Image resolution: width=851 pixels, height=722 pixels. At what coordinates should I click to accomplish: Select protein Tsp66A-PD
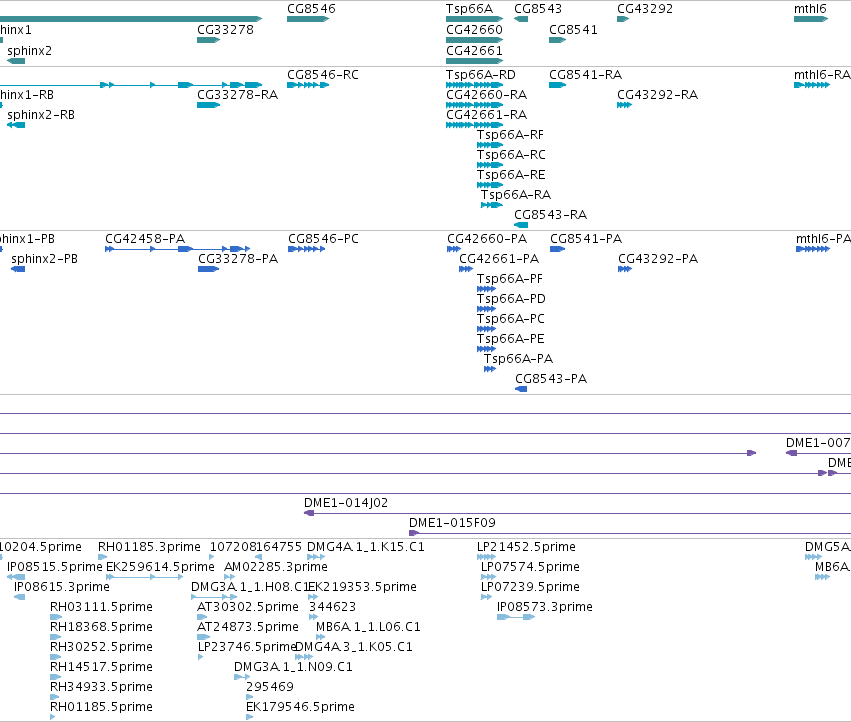click(x=486, y=309)
